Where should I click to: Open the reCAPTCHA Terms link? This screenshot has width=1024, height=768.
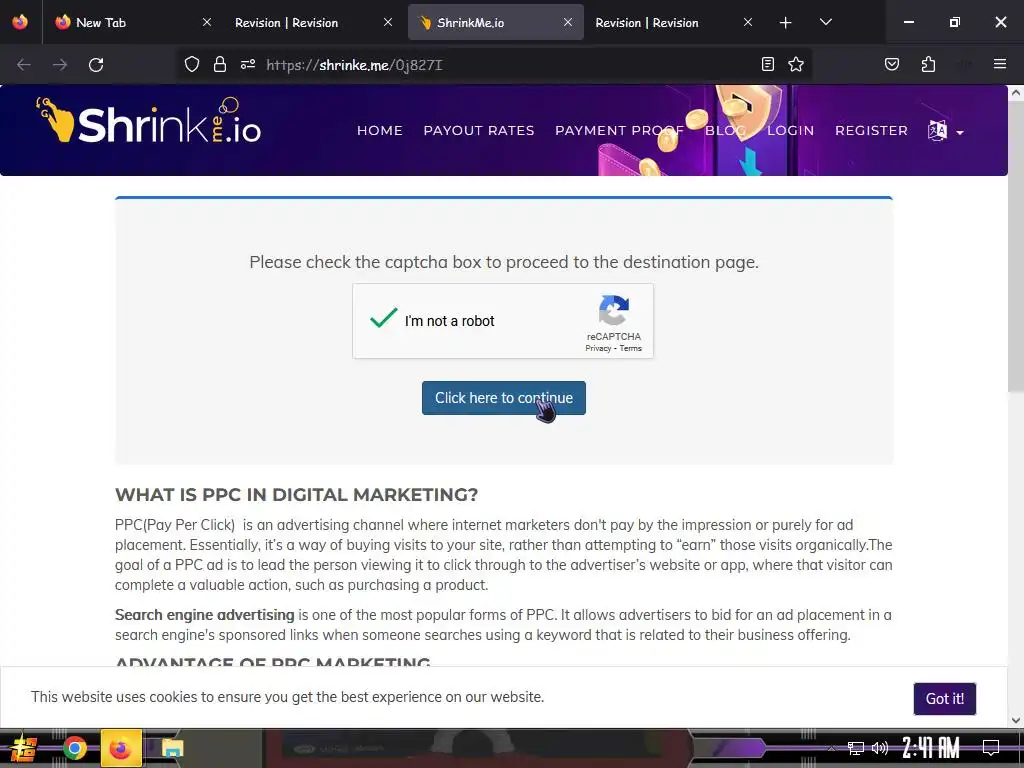coord(630,348)
